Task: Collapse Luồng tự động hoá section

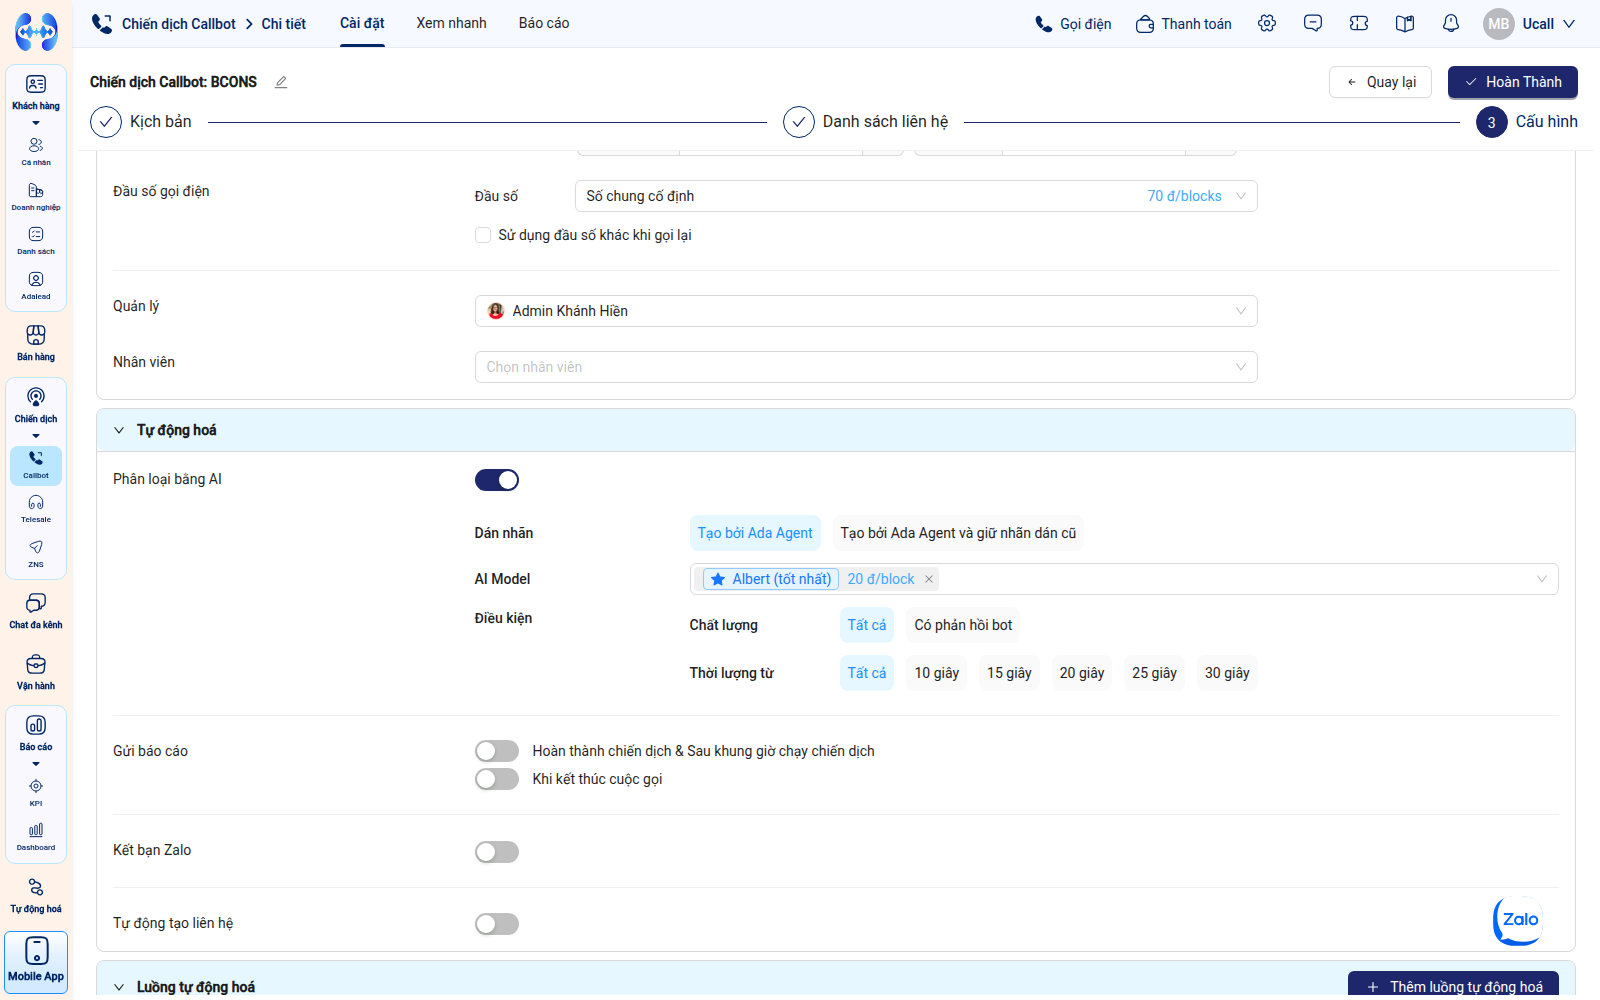Action: (x=119, y=987)
